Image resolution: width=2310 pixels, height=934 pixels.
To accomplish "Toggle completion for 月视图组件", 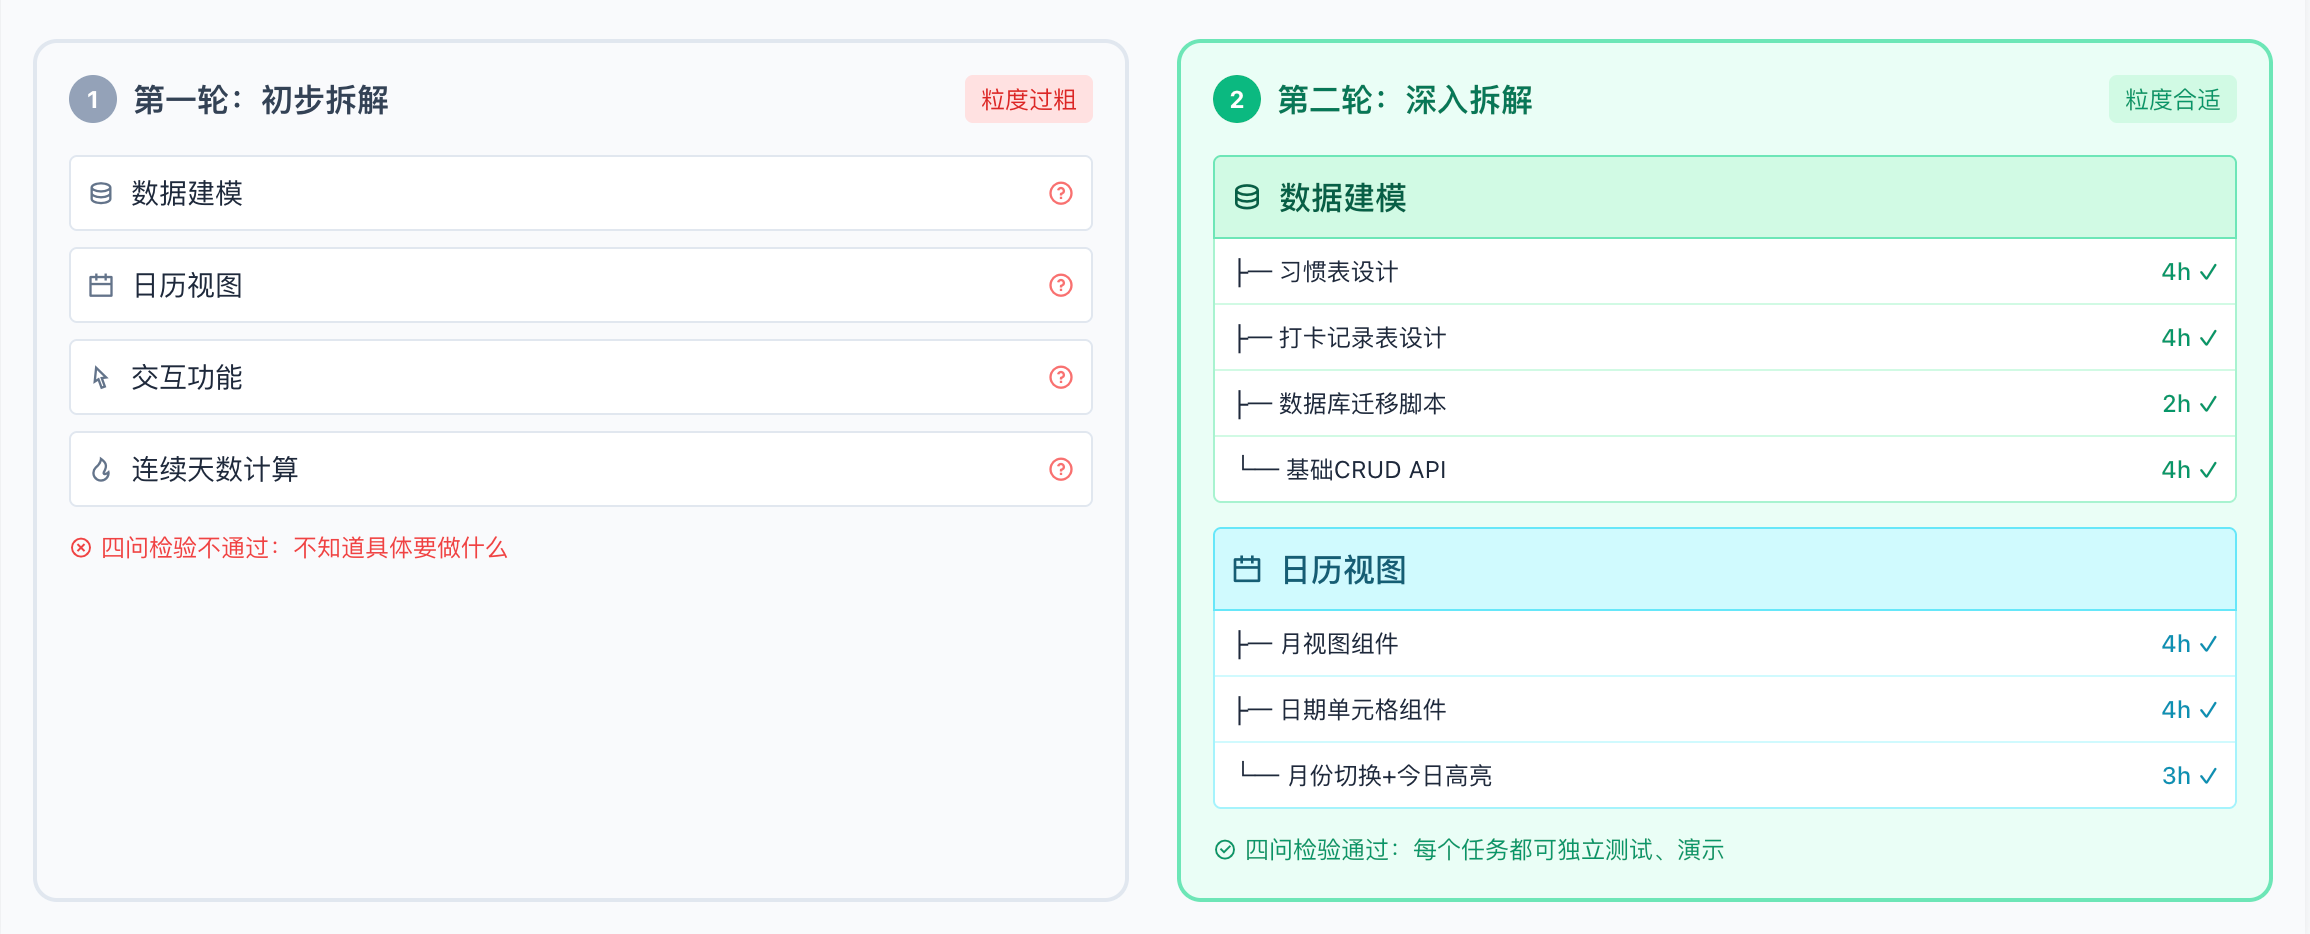I will [2209, 644].
